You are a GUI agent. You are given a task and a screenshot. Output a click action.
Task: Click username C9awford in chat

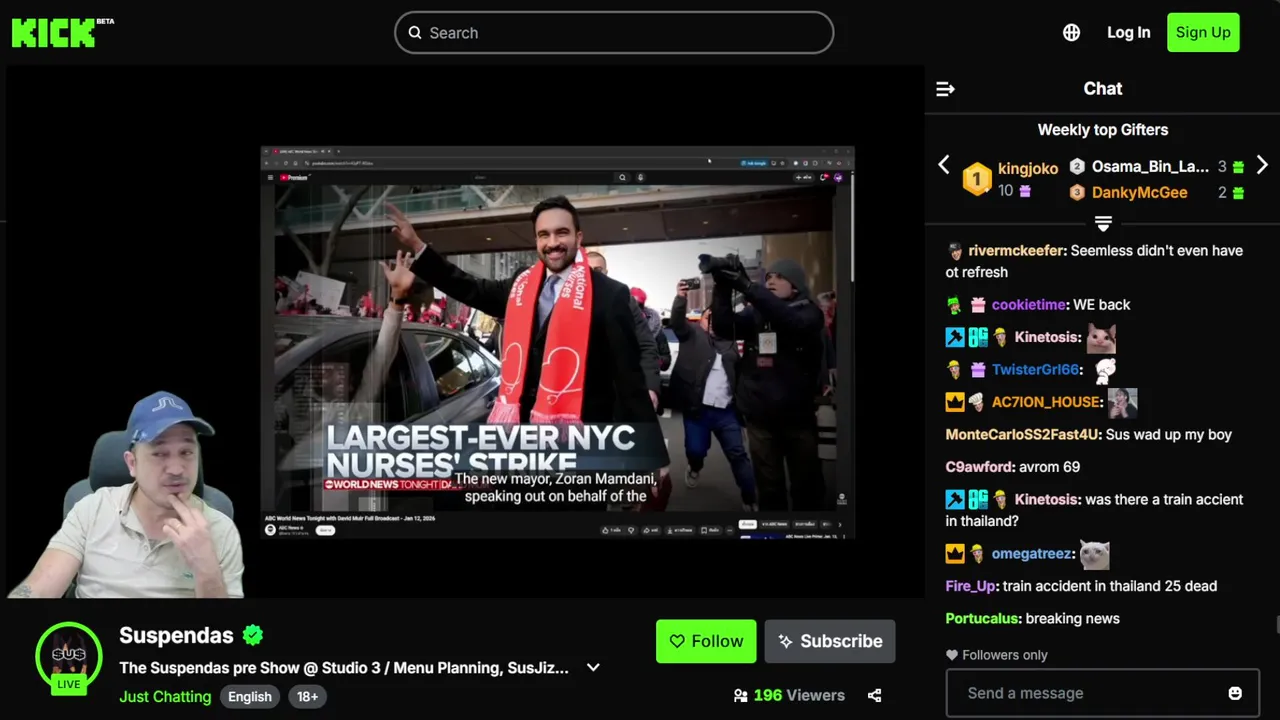[x=978, y=467]
